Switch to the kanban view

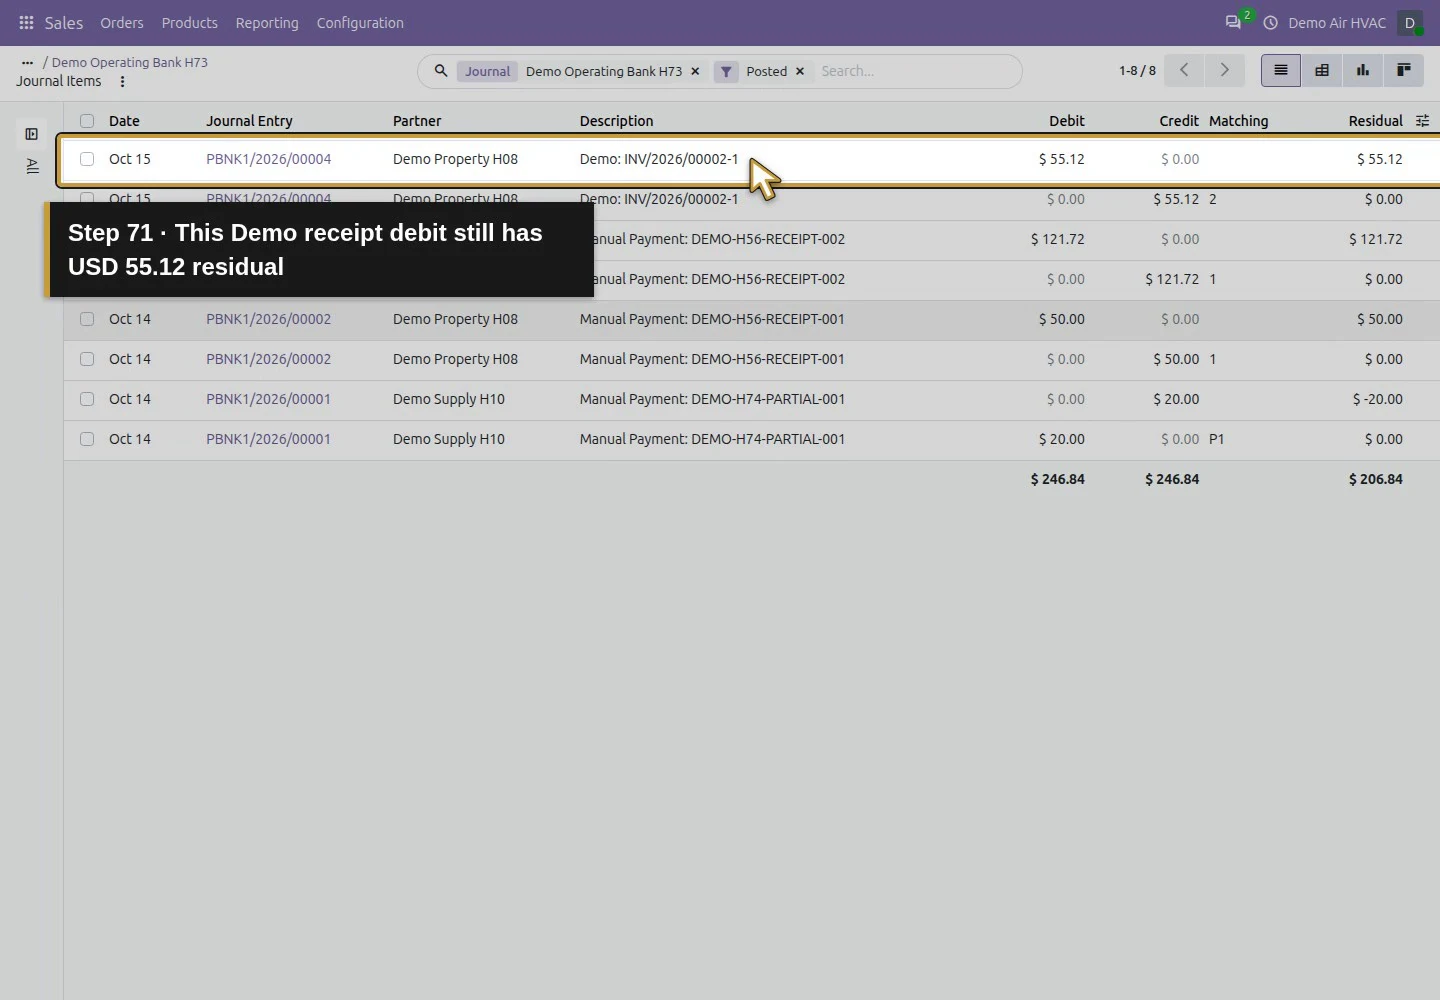tap(1404, 70)
